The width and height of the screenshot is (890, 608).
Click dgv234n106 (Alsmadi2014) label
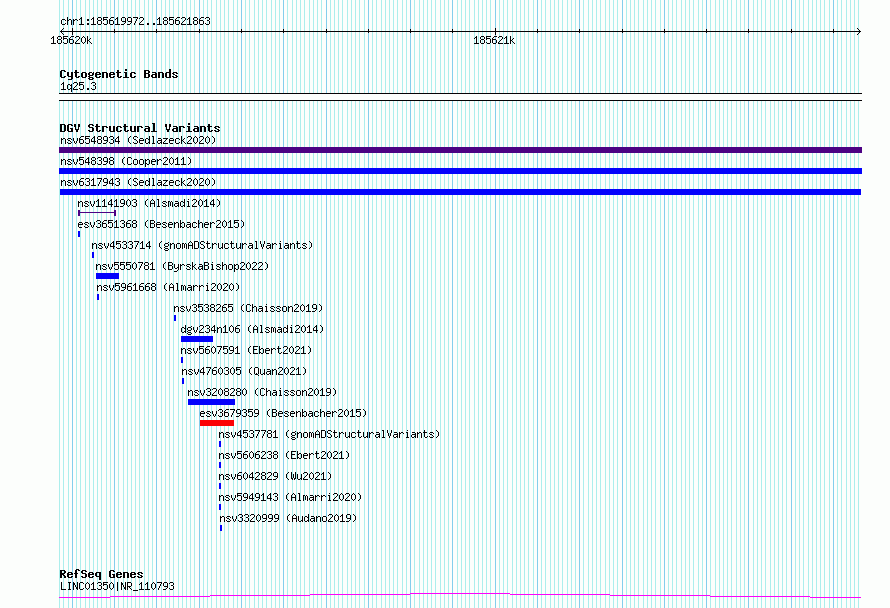coord(252,329)
